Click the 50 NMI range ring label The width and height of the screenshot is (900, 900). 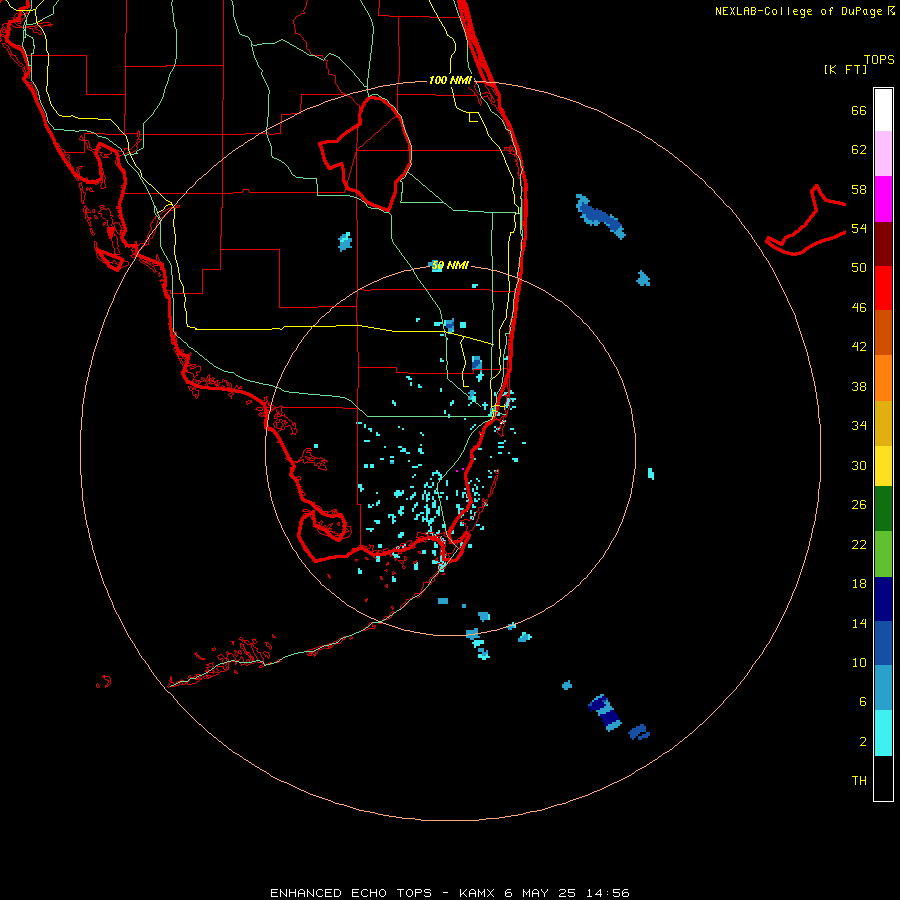450,265
